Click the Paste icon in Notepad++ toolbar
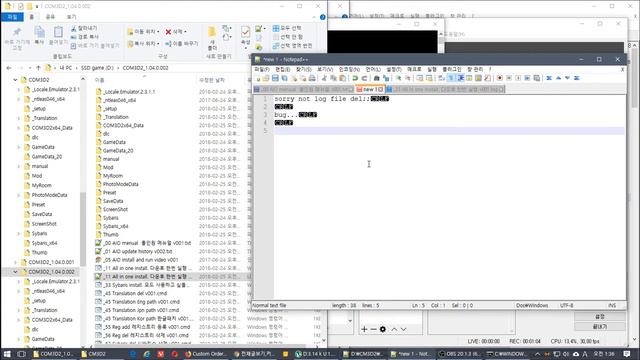640x360 pixels. click(x=342, y=78)
